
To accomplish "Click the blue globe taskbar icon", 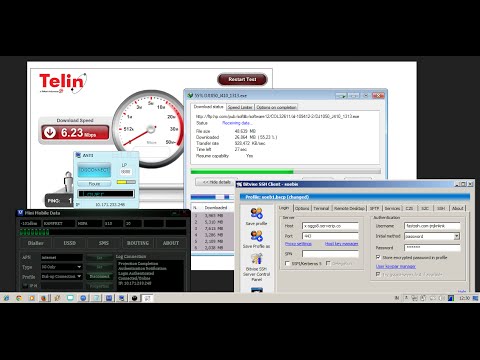I will pos(83,298).
